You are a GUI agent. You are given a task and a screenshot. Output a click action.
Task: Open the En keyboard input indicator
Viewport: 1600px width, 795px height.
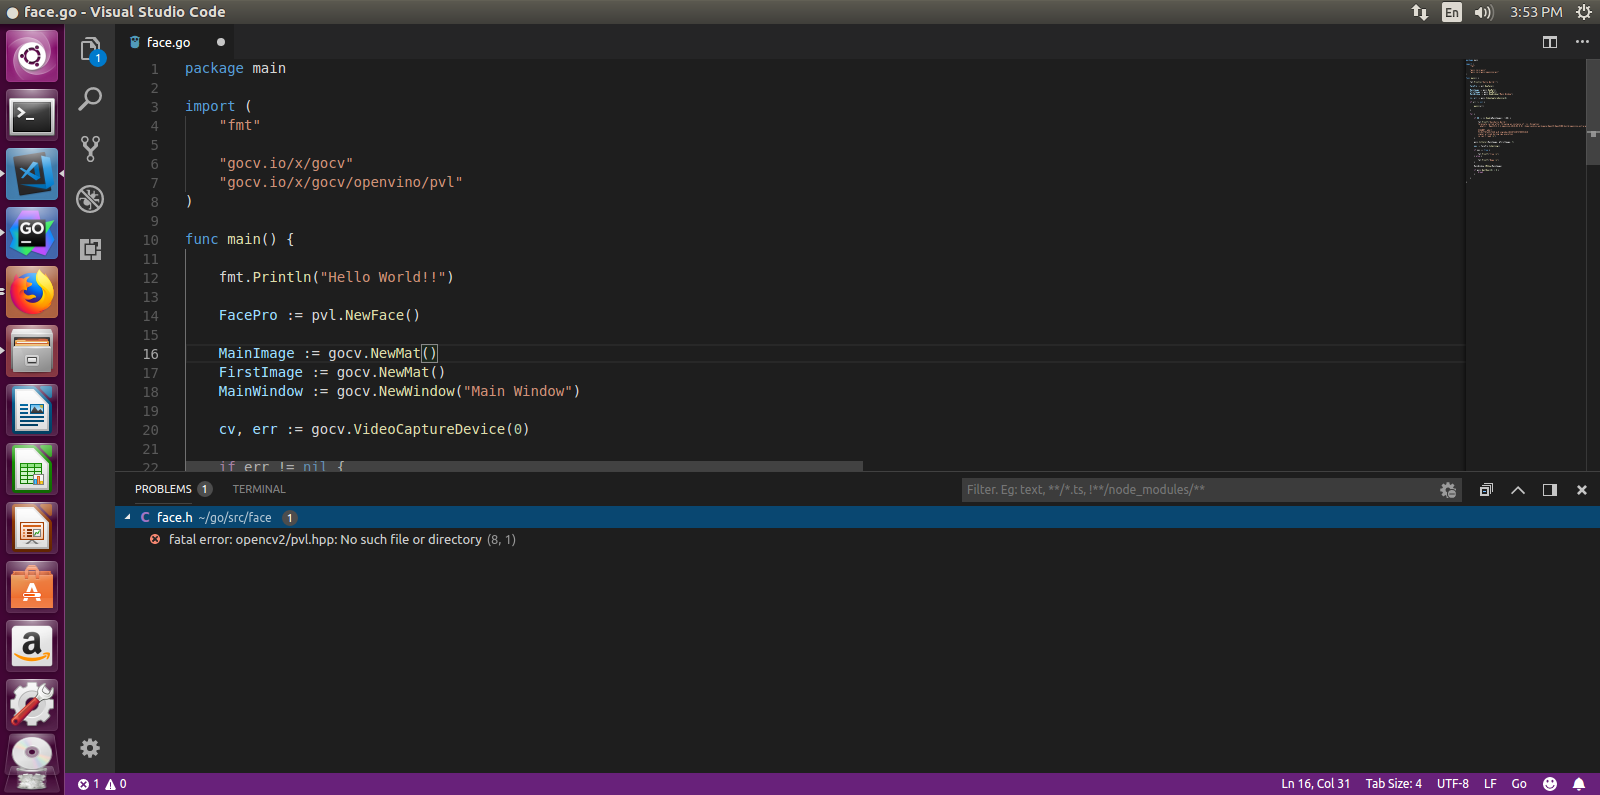[1452, 12]
